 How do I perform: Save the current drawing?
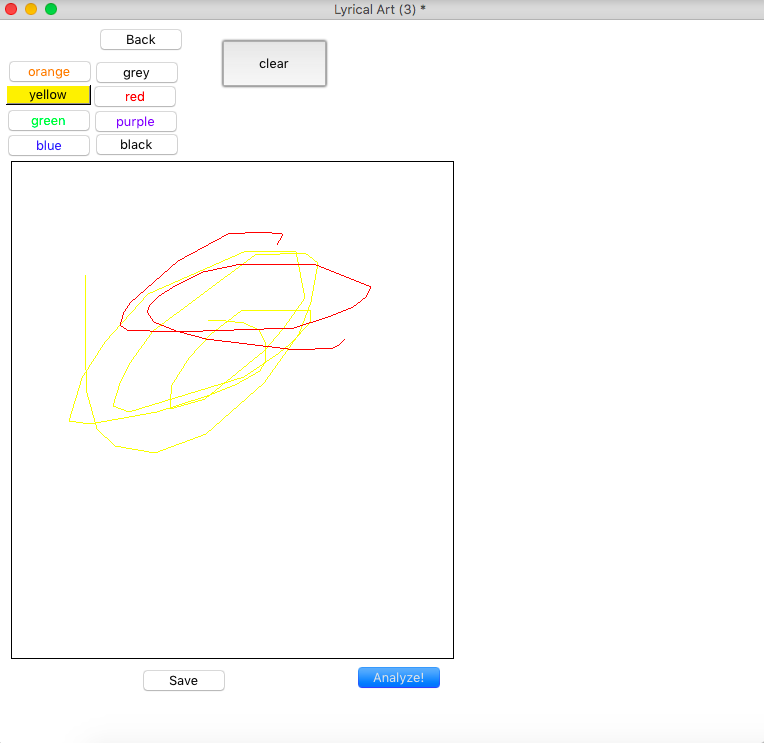[x=183, y=681]
